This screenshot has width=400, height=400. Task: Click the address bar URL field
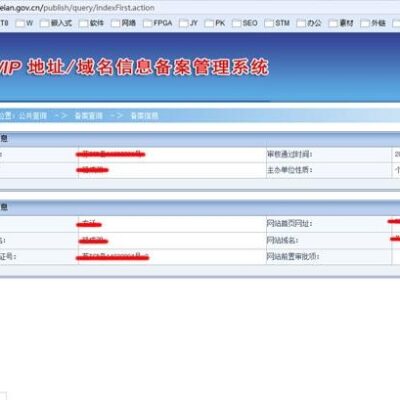tap(200, 8)
